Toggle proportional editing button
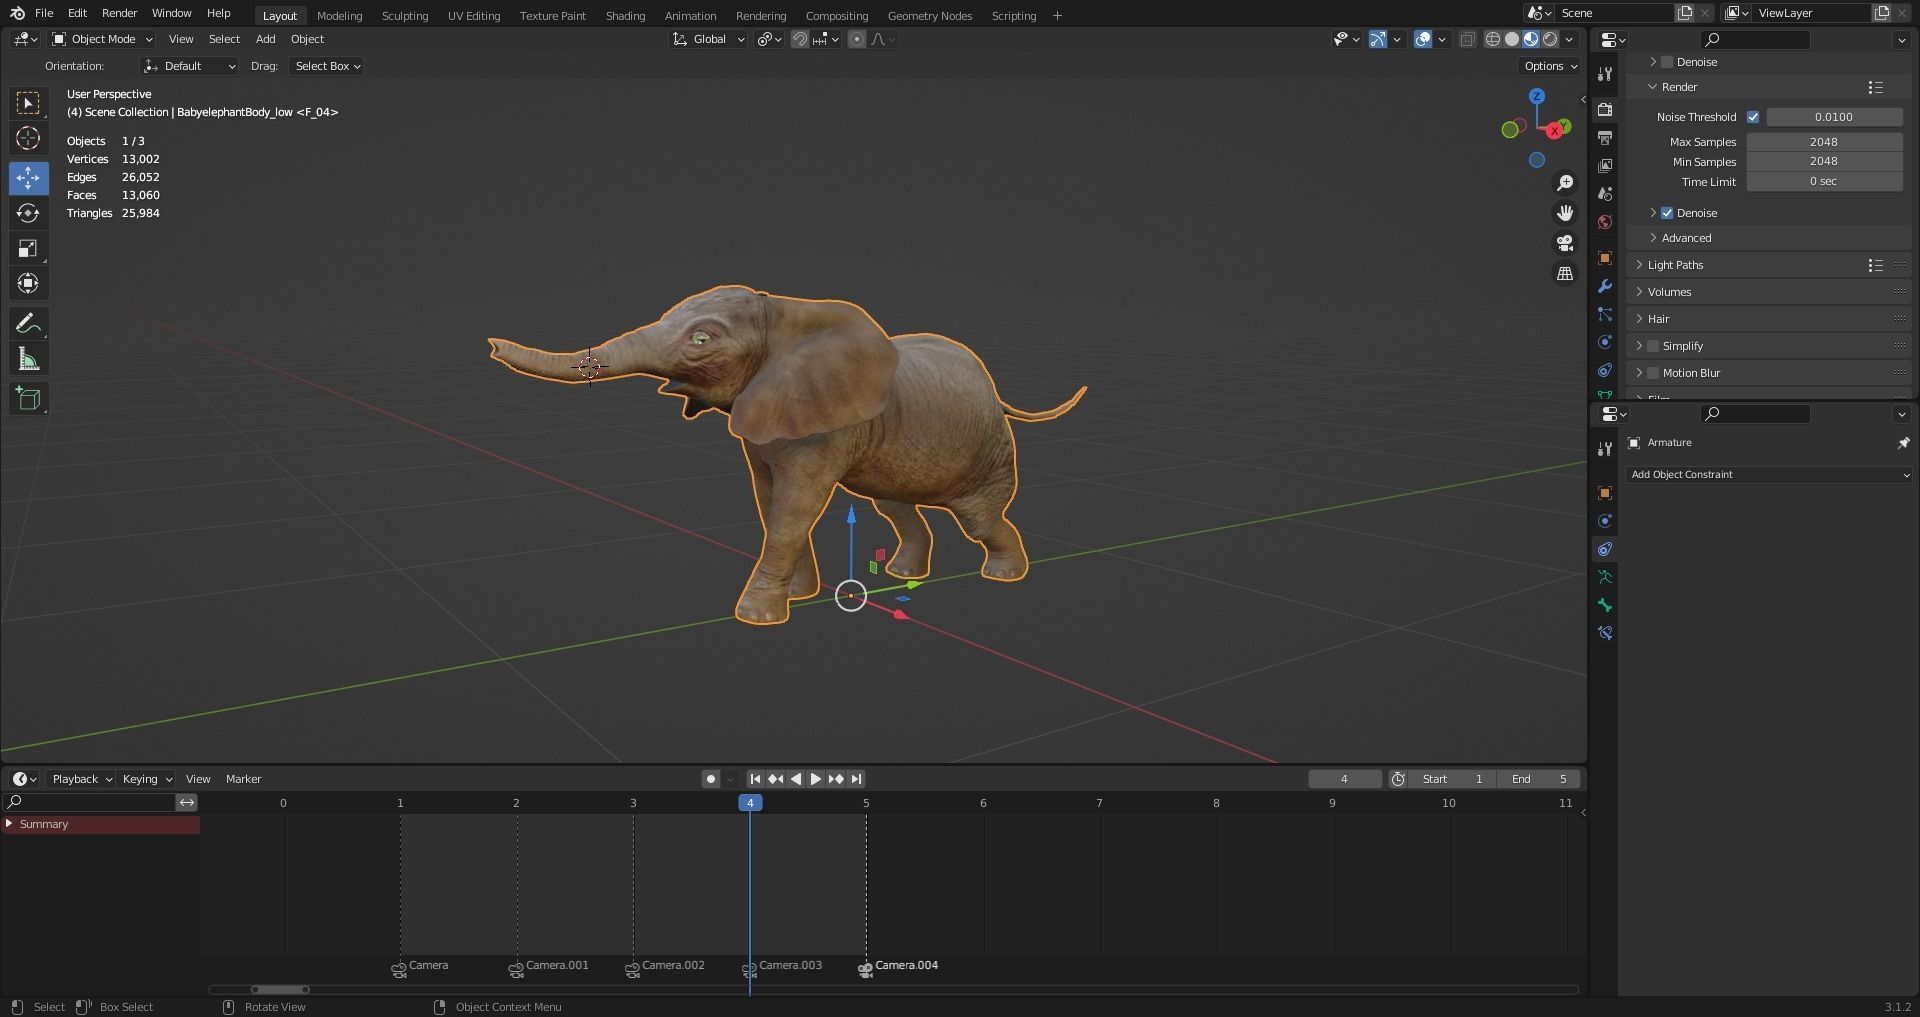This screenshot has height=1017, width=1920. point(857,39)
